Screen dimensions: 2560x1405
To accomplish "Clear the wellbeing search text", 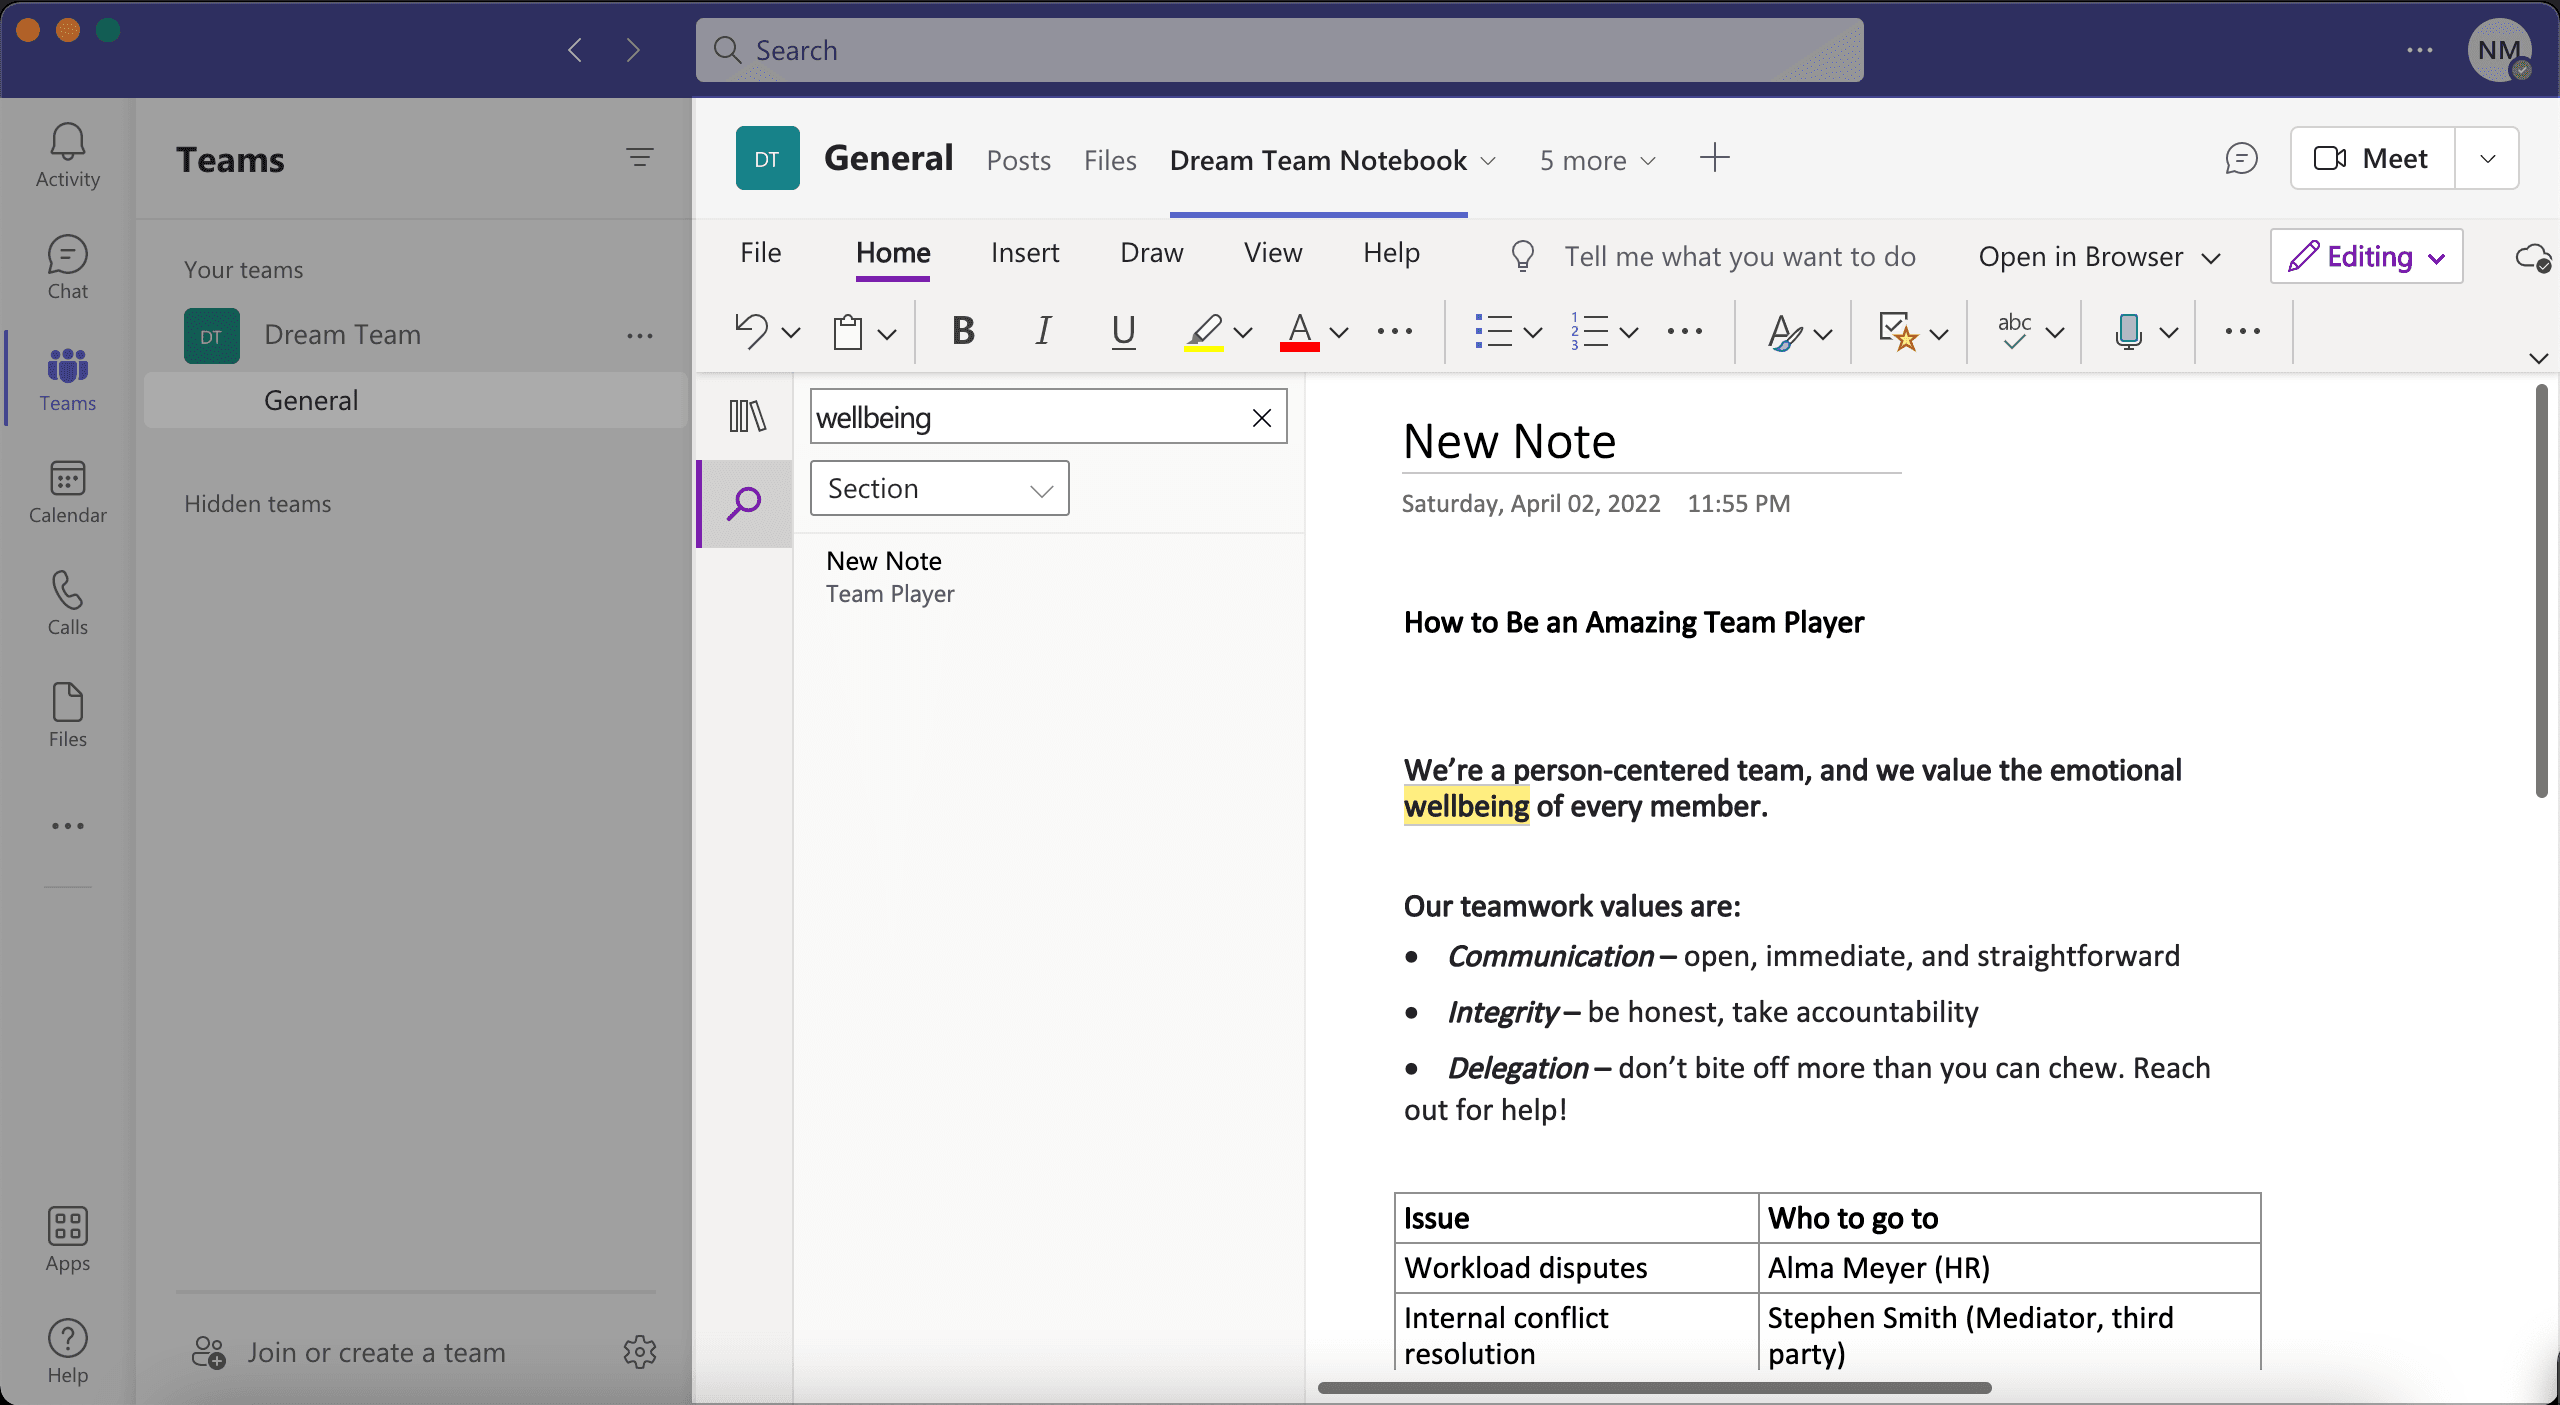I will click(x=1262, y=417).
